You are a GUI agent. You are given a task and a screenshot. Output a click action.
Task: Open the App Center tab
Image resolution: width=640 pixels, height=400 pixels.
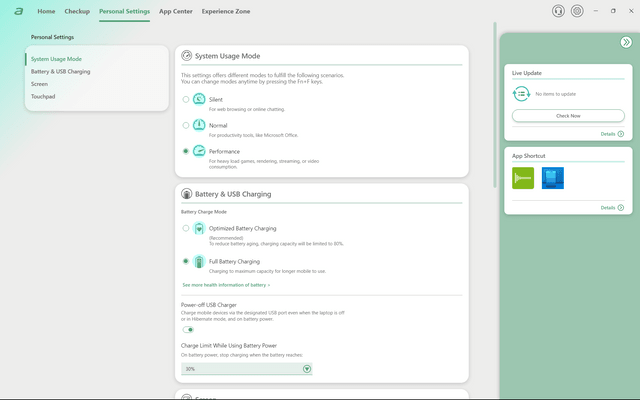tap(176, 11)
